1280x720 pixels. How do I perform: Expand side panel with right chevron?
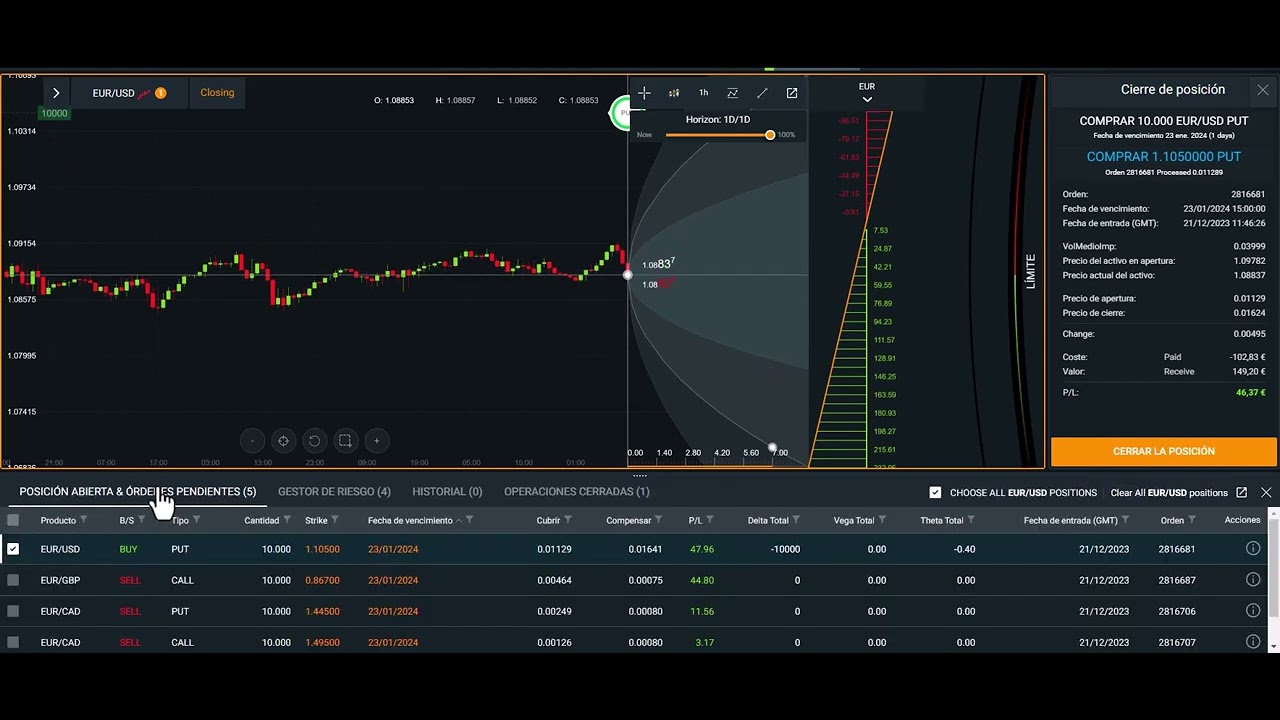56,93
